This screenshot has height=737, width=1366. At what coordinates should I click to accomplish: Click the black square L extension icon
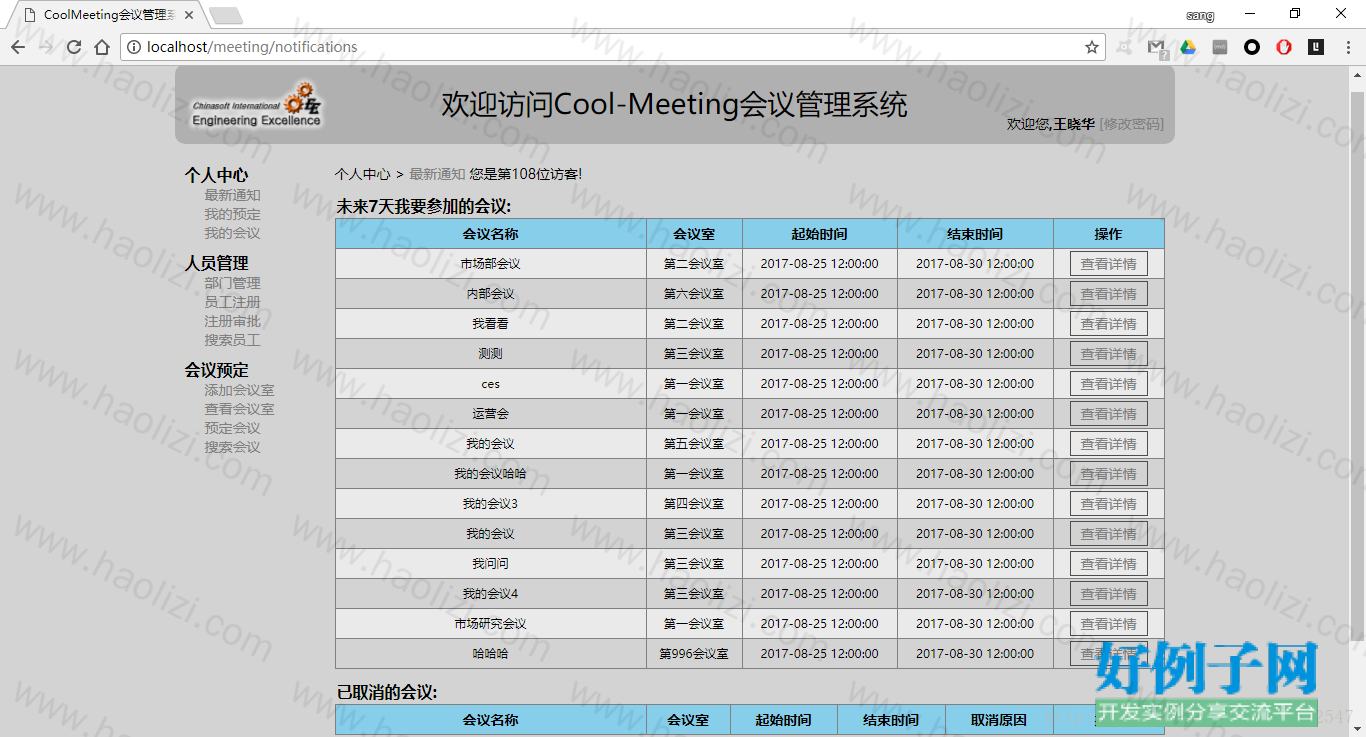[x=1316, y=47]
